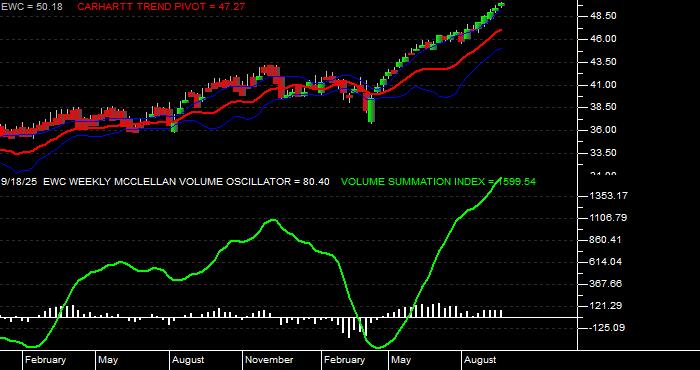Click the summation index trough before May
The height and width of the screenshot is (370, 700).
click(379, 347)
